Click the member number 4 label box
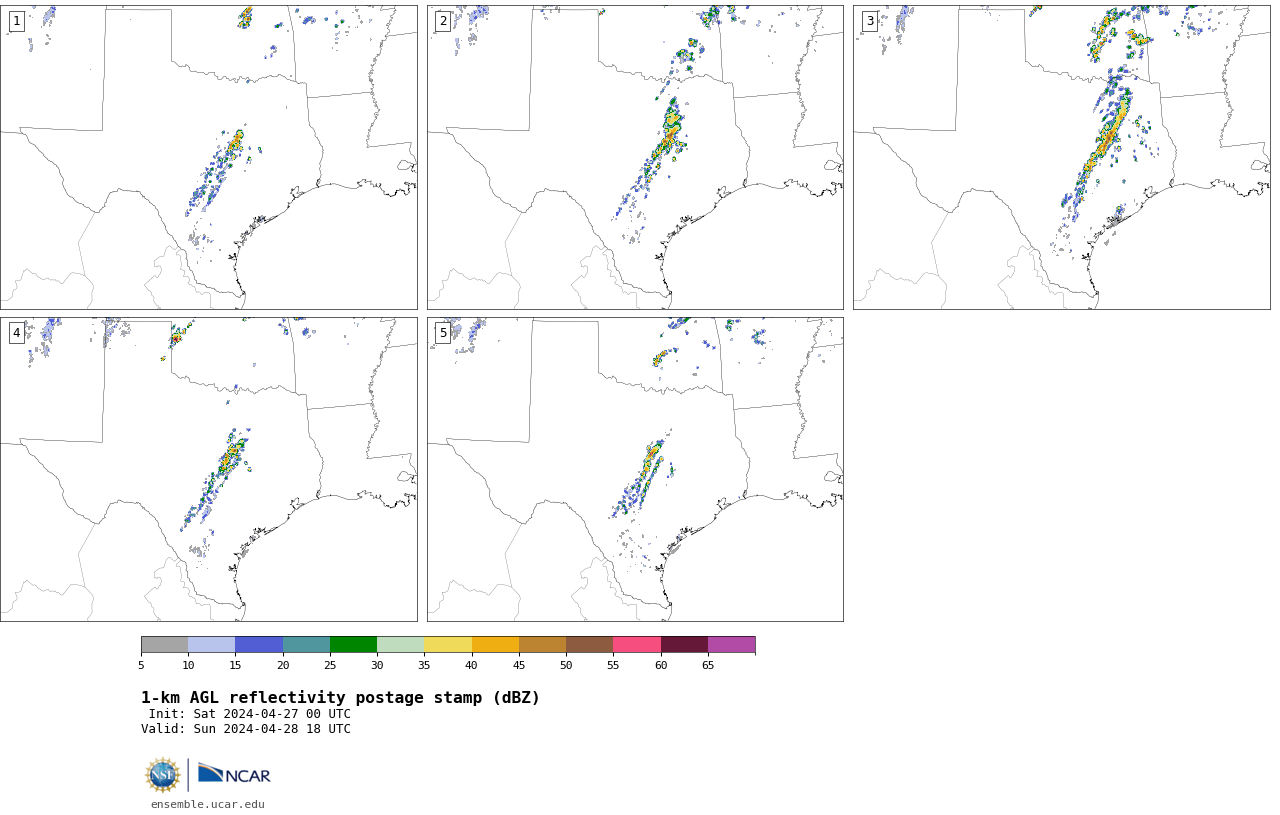This screenshot has height=815, width=1280. click(16, 333)
